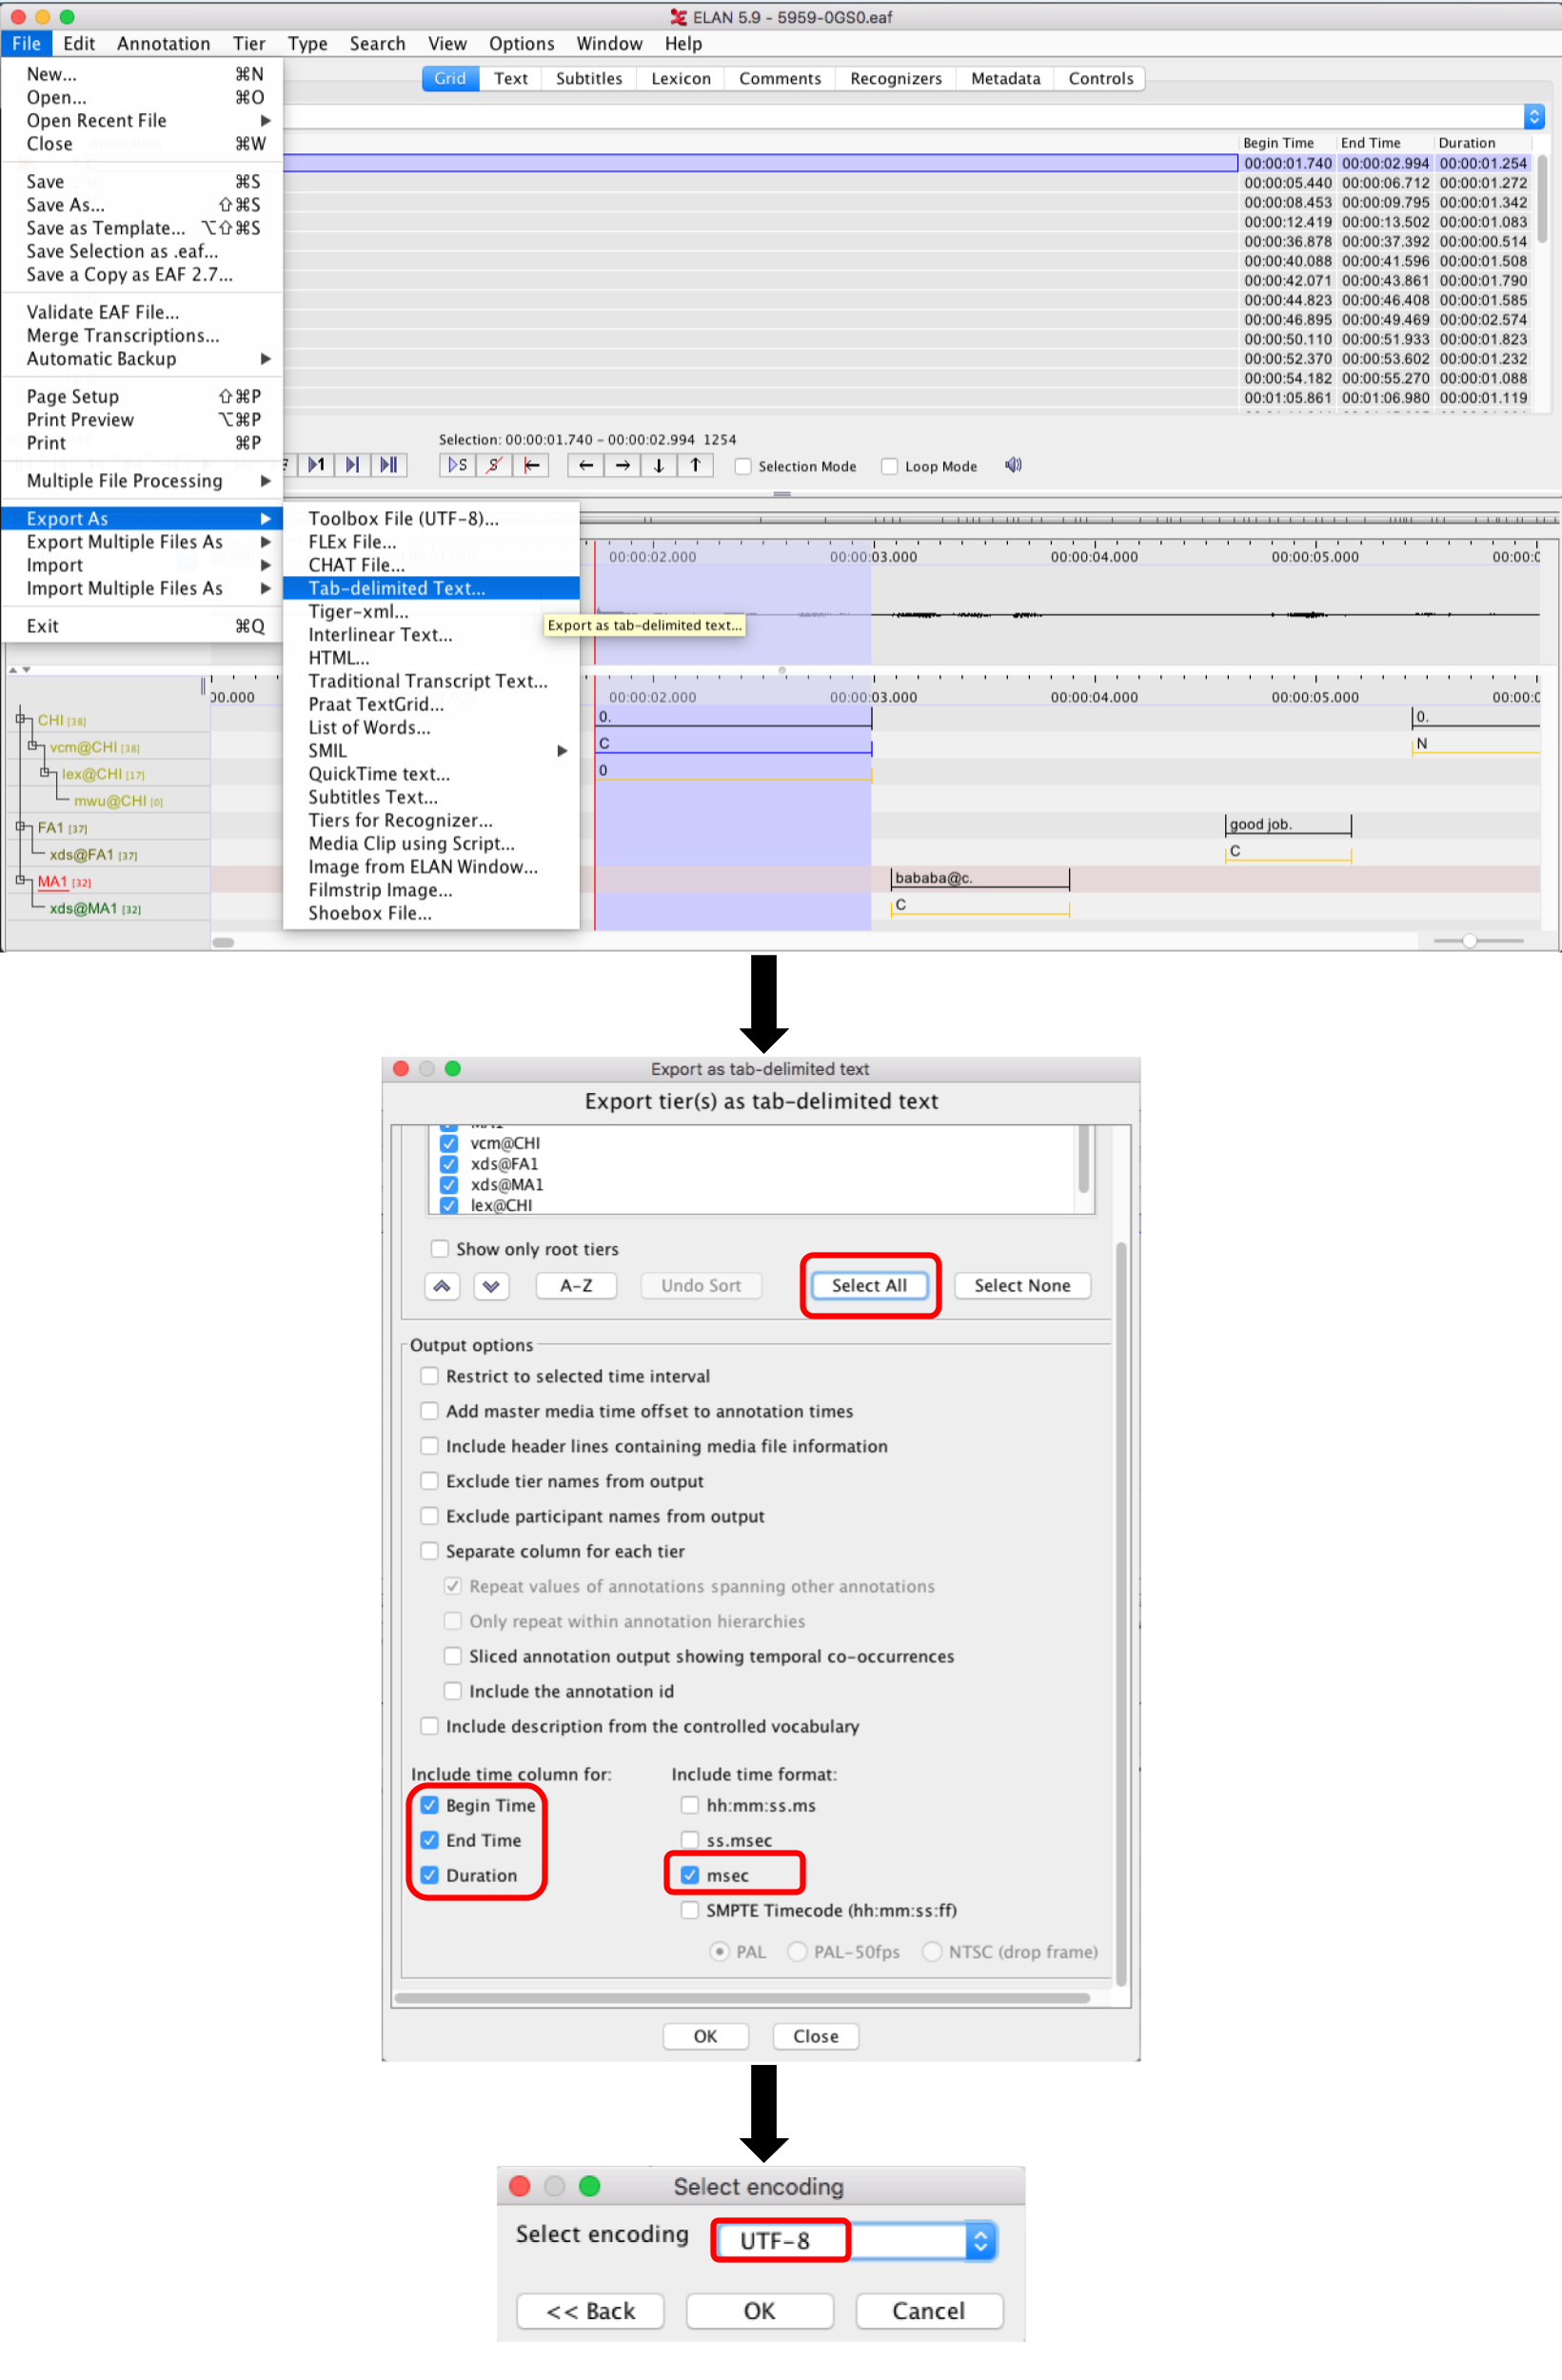Viewport: 1562px width, 2380px height.
Task: Check the hh:mm:ss.ms time format
Action: [689, 1805]
